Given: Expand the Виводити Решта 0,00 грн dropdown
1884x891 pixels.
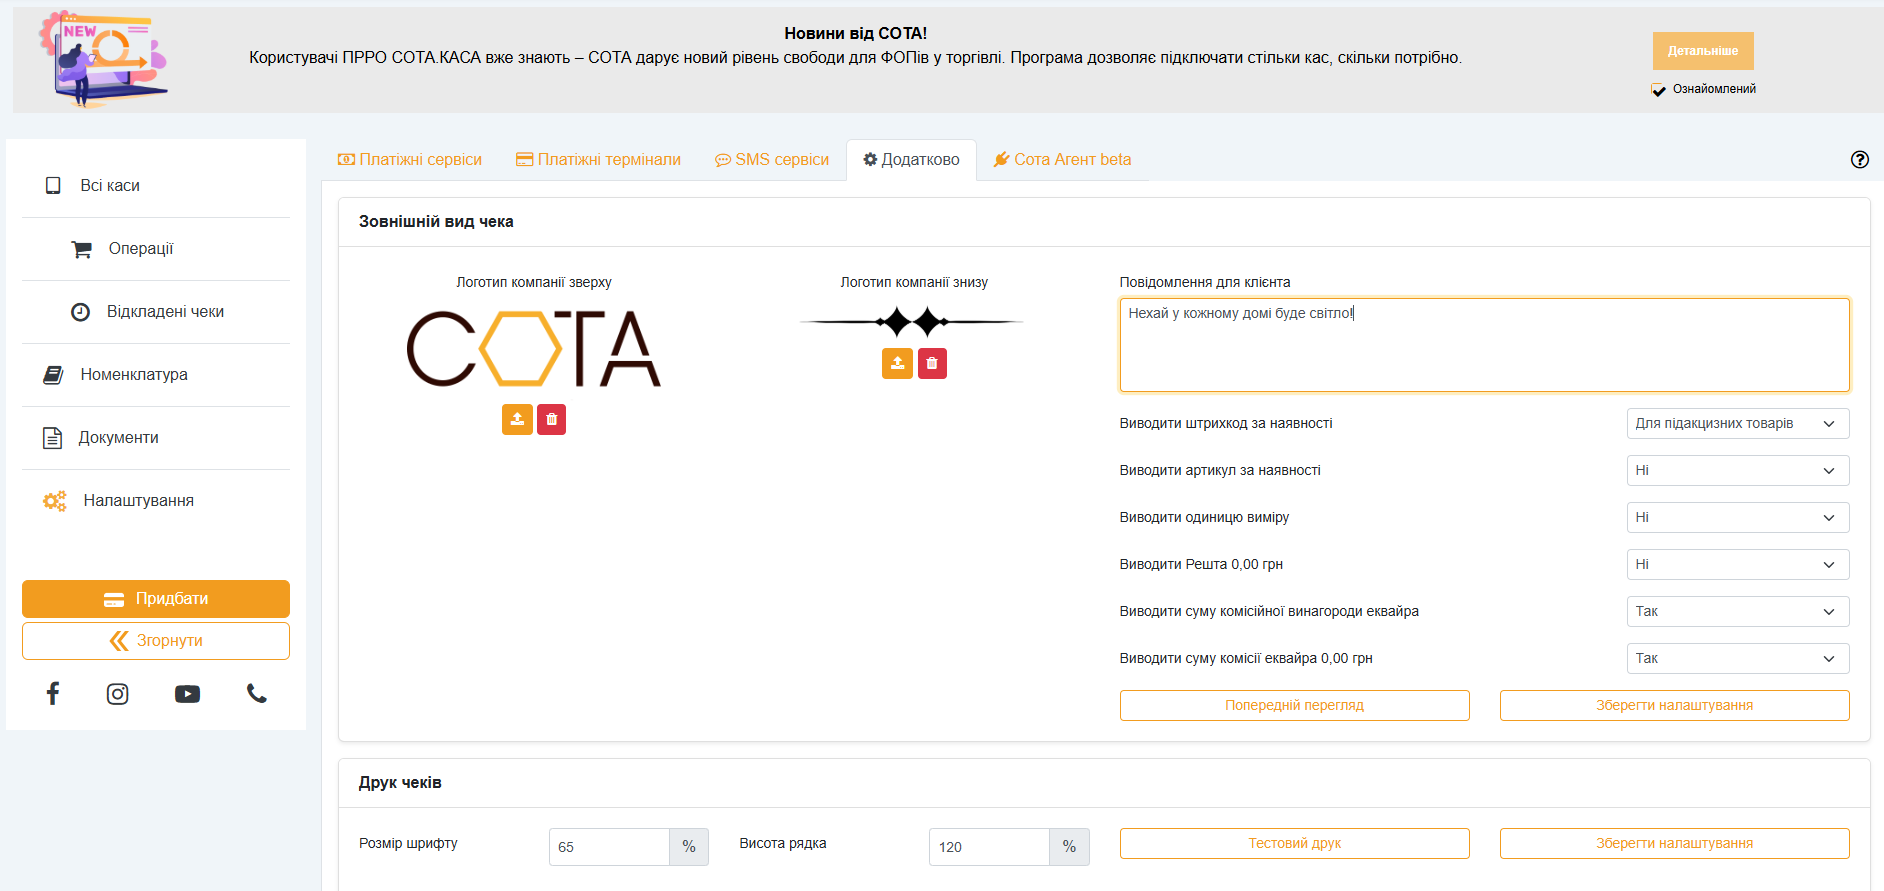Looking at the screenshot, I should click(x=1737, y=565).
